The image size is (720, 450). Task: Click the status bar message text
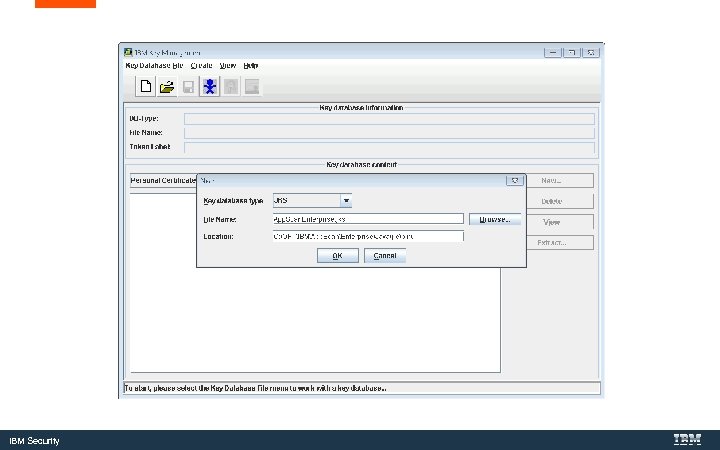pyautogui.click(x=255, y=388)
